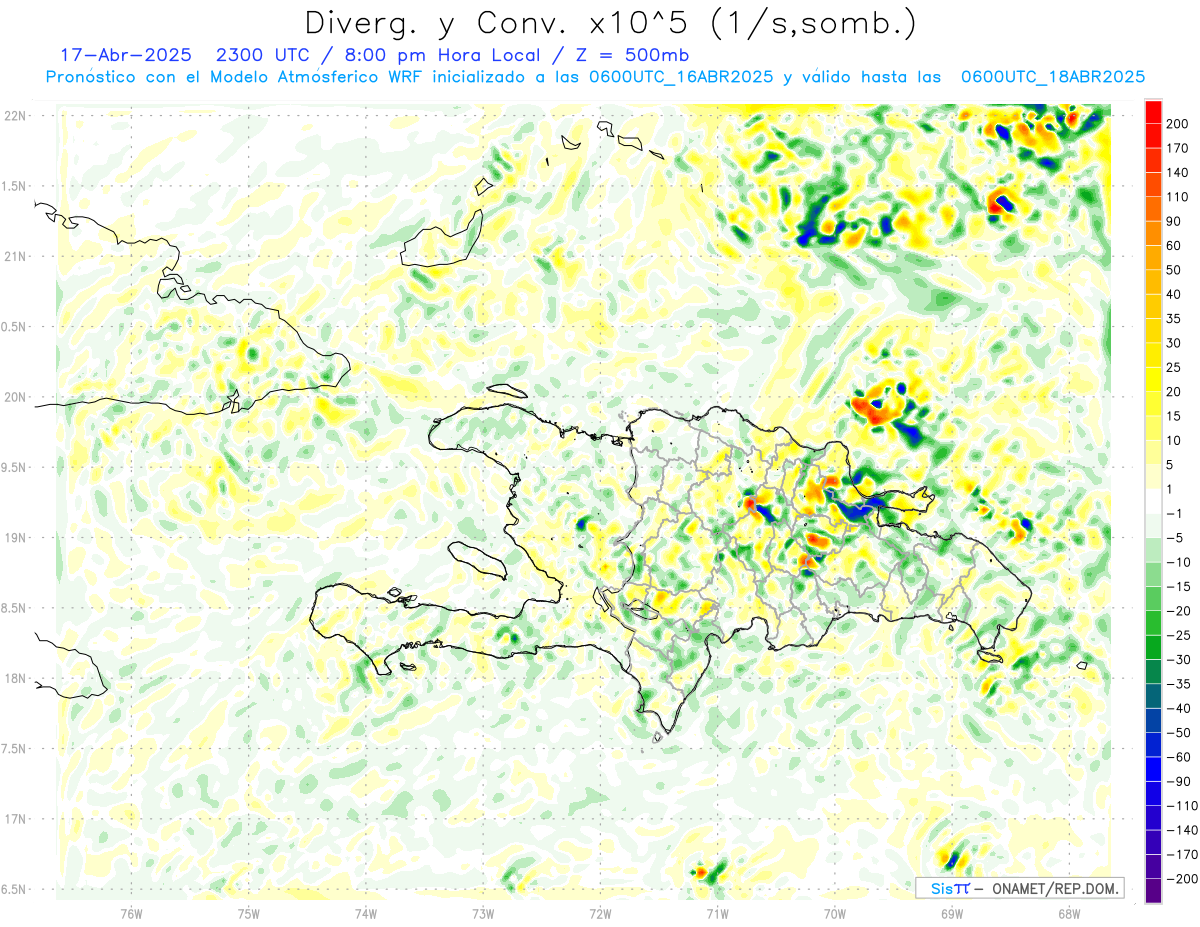Click the '7.5N' latitude axis label

[14, 748]
